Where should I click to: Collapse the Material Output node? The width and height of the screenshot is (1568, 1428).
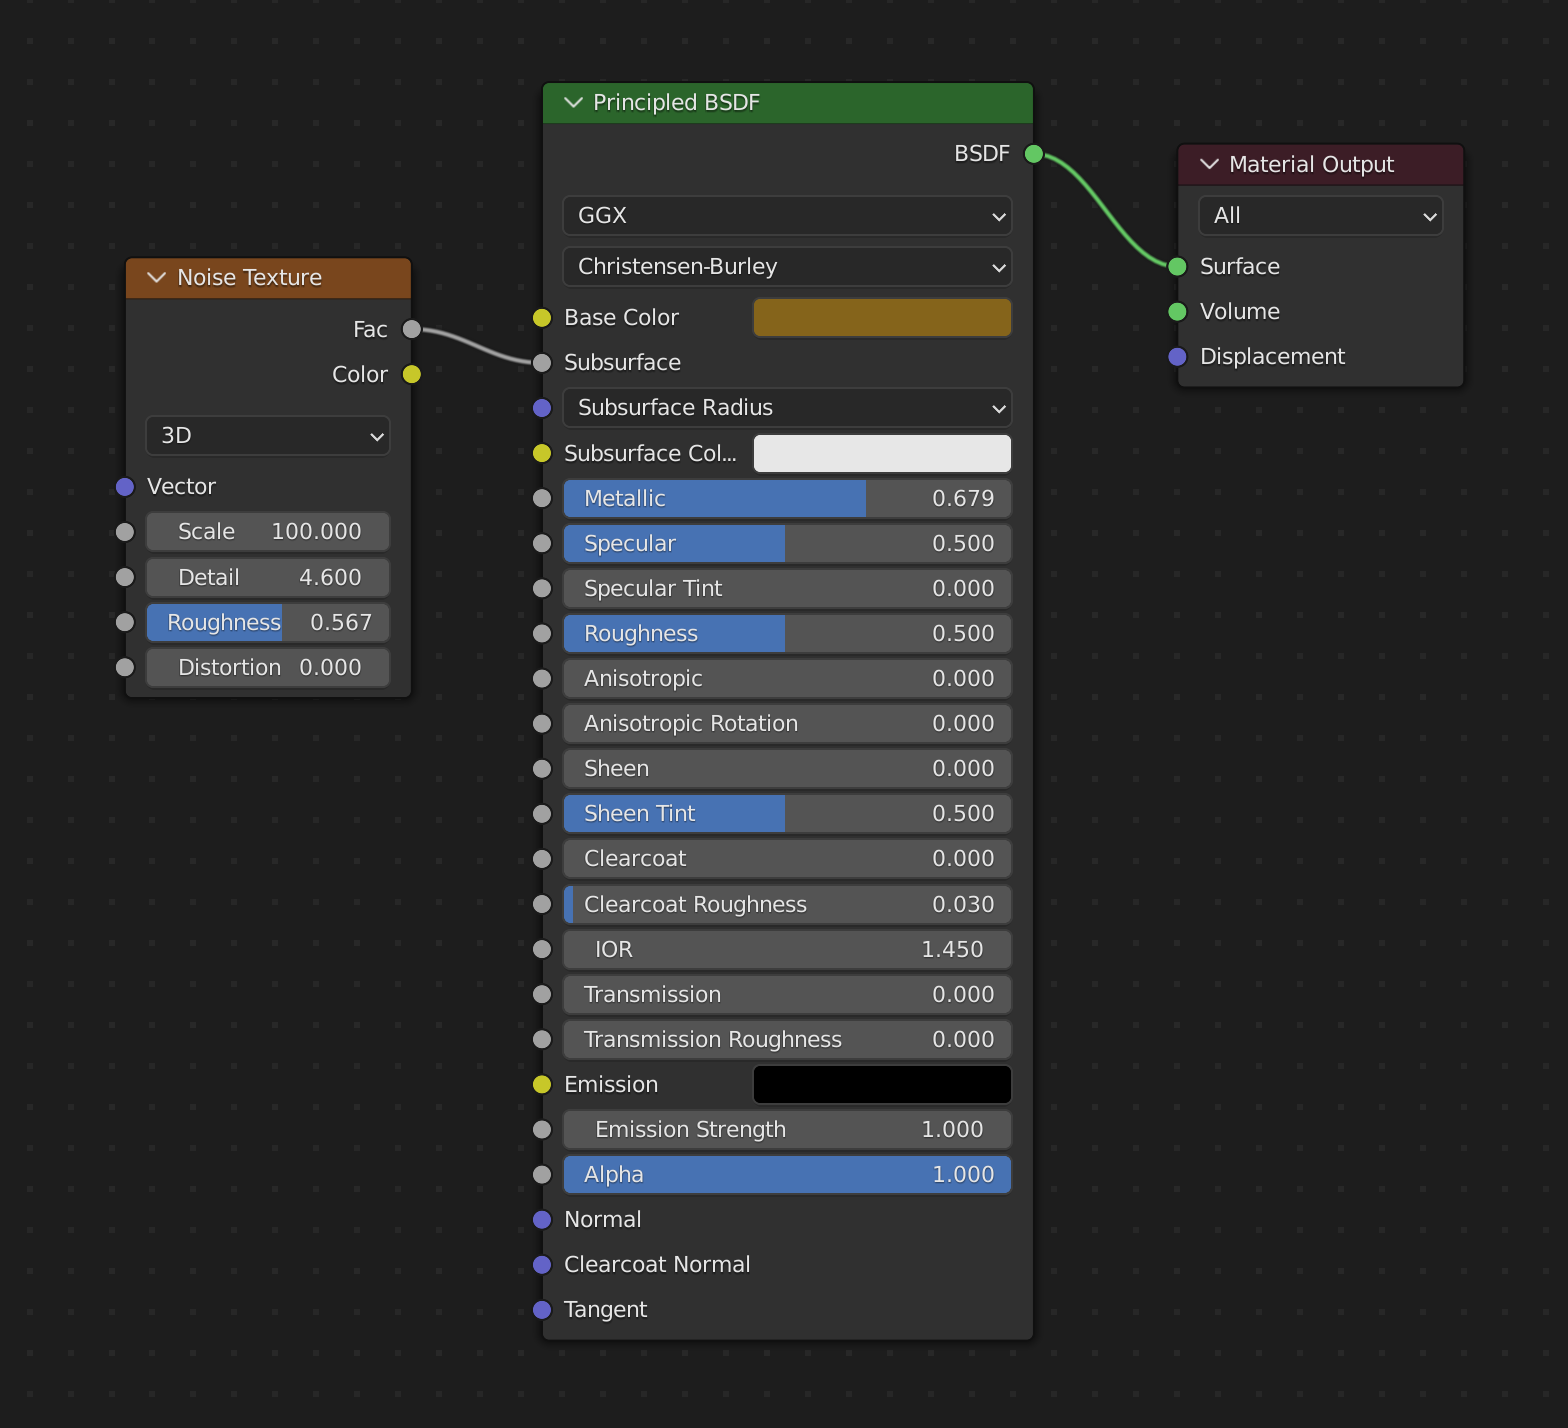point(1209,164)
